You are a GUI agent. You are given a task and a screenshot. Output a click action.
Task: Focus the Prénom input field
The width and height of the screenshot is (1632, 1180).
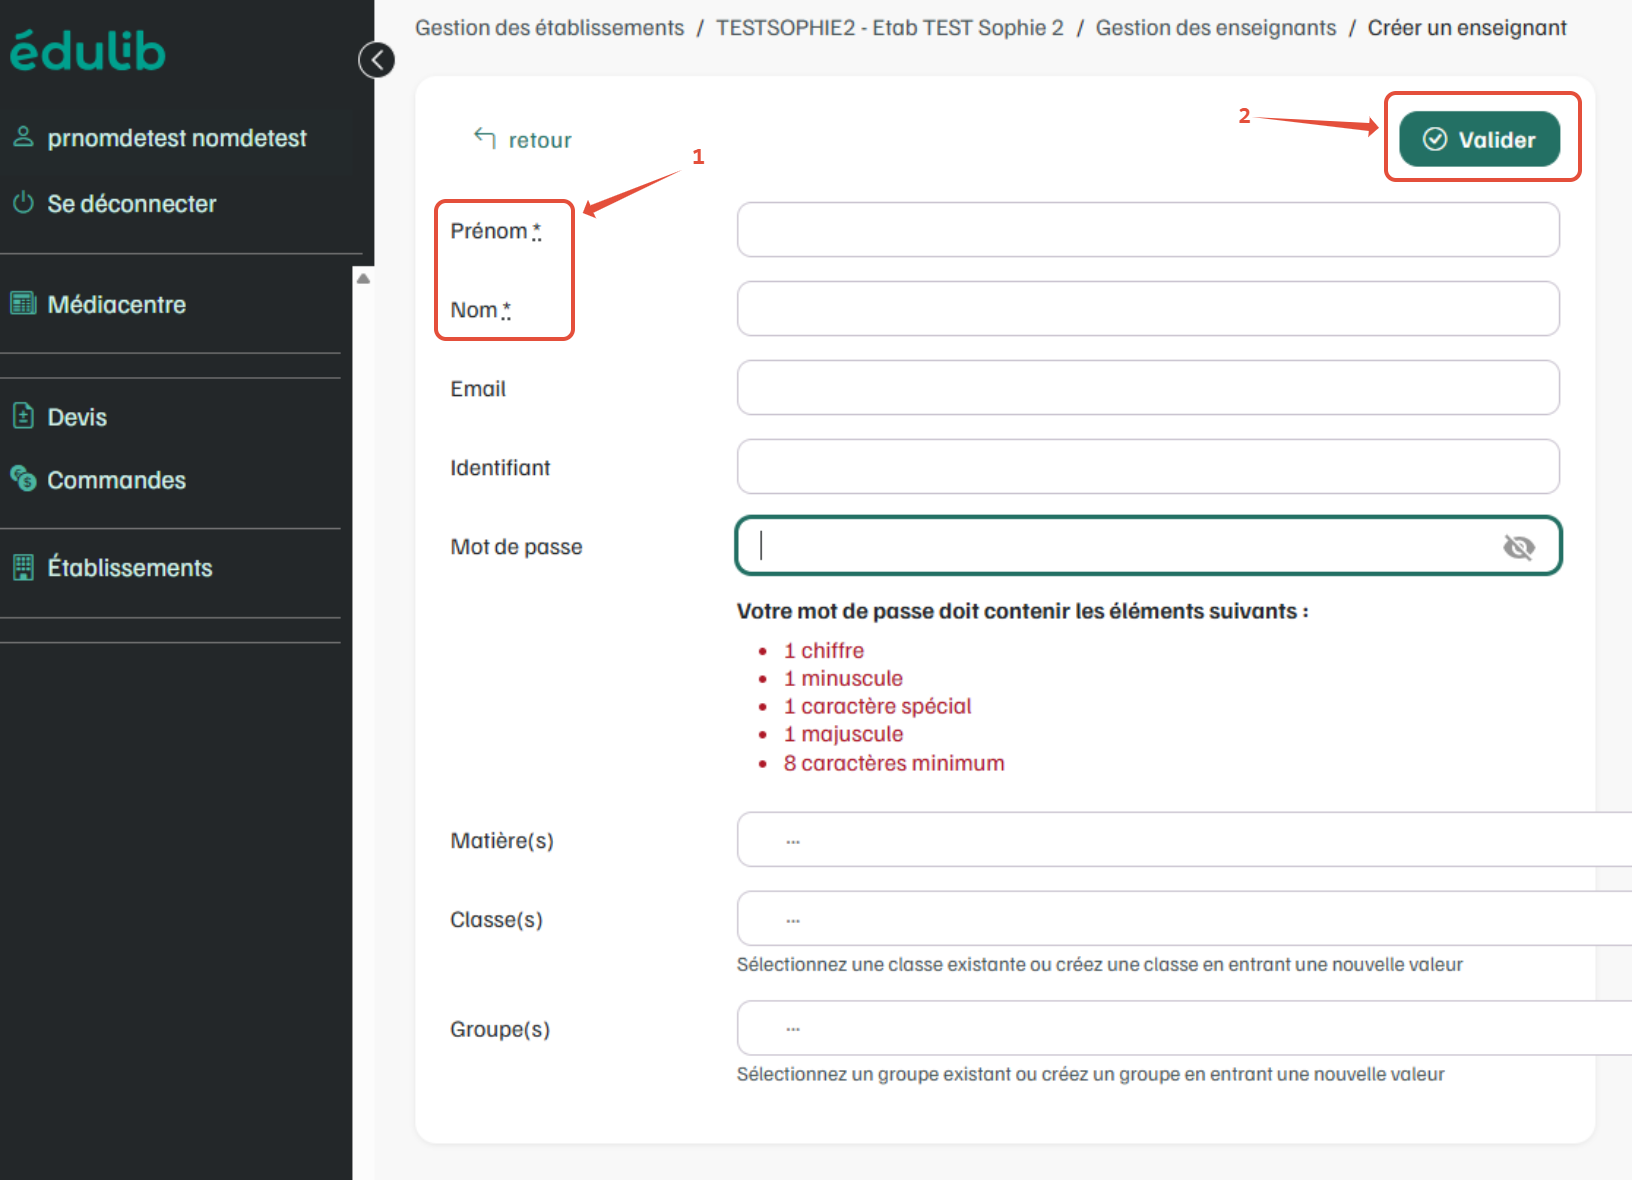[x=1148, y=230]
